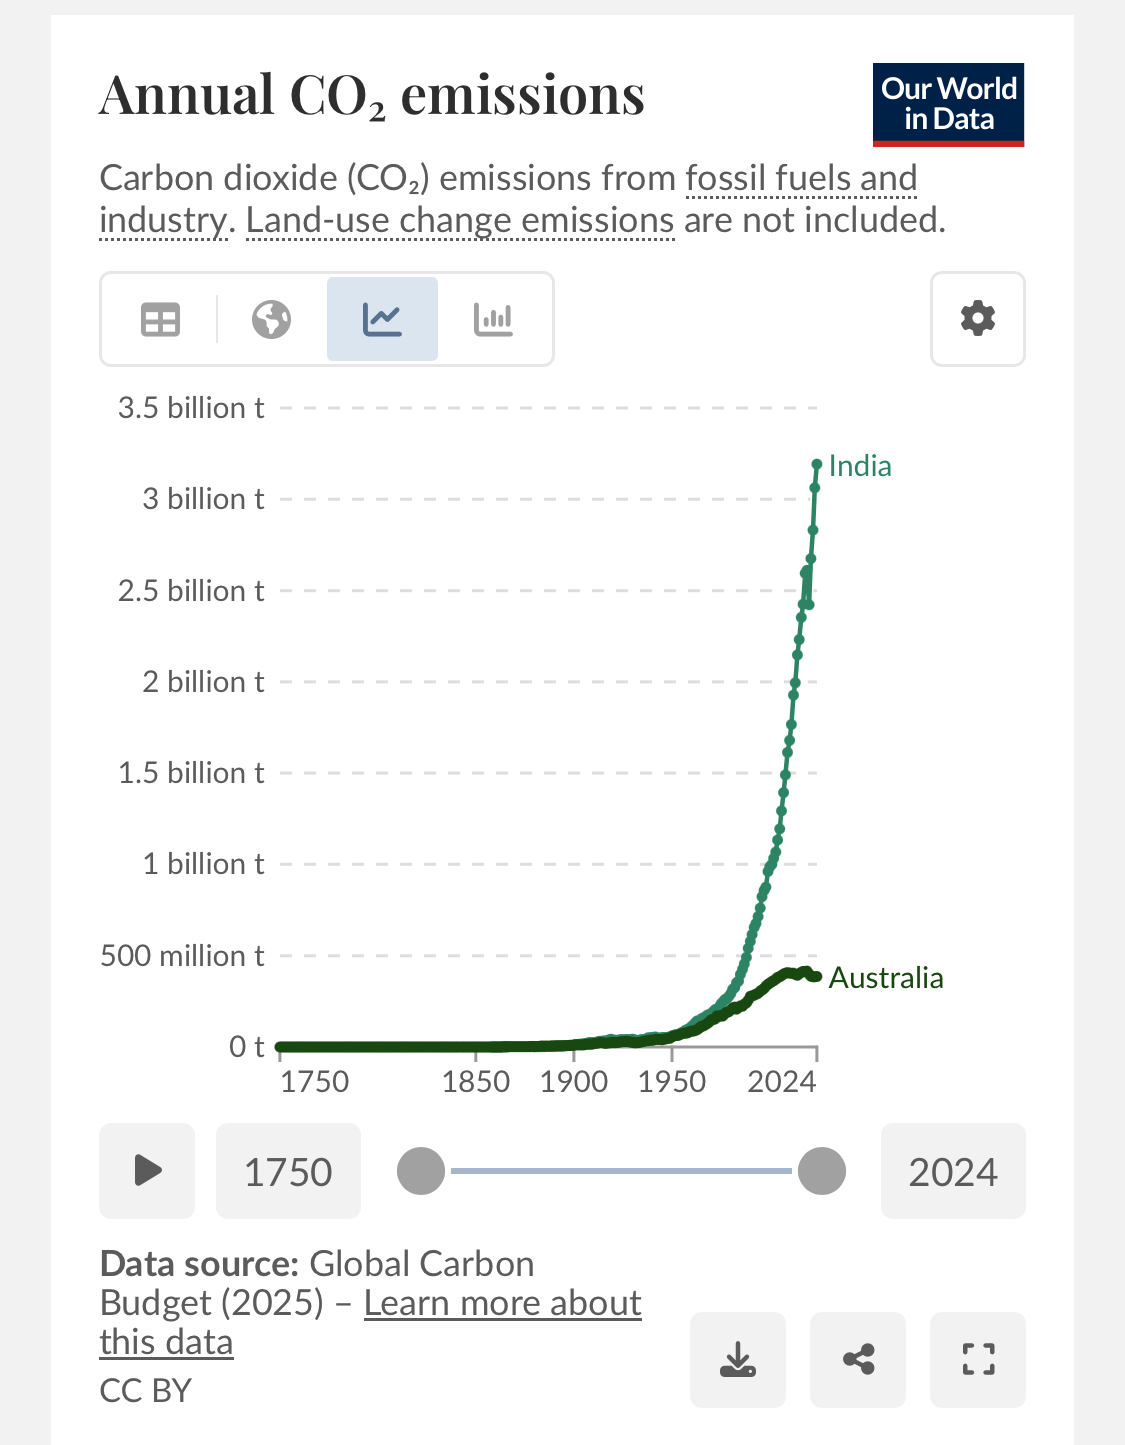Open the chart settings gear

click(977, 319)
